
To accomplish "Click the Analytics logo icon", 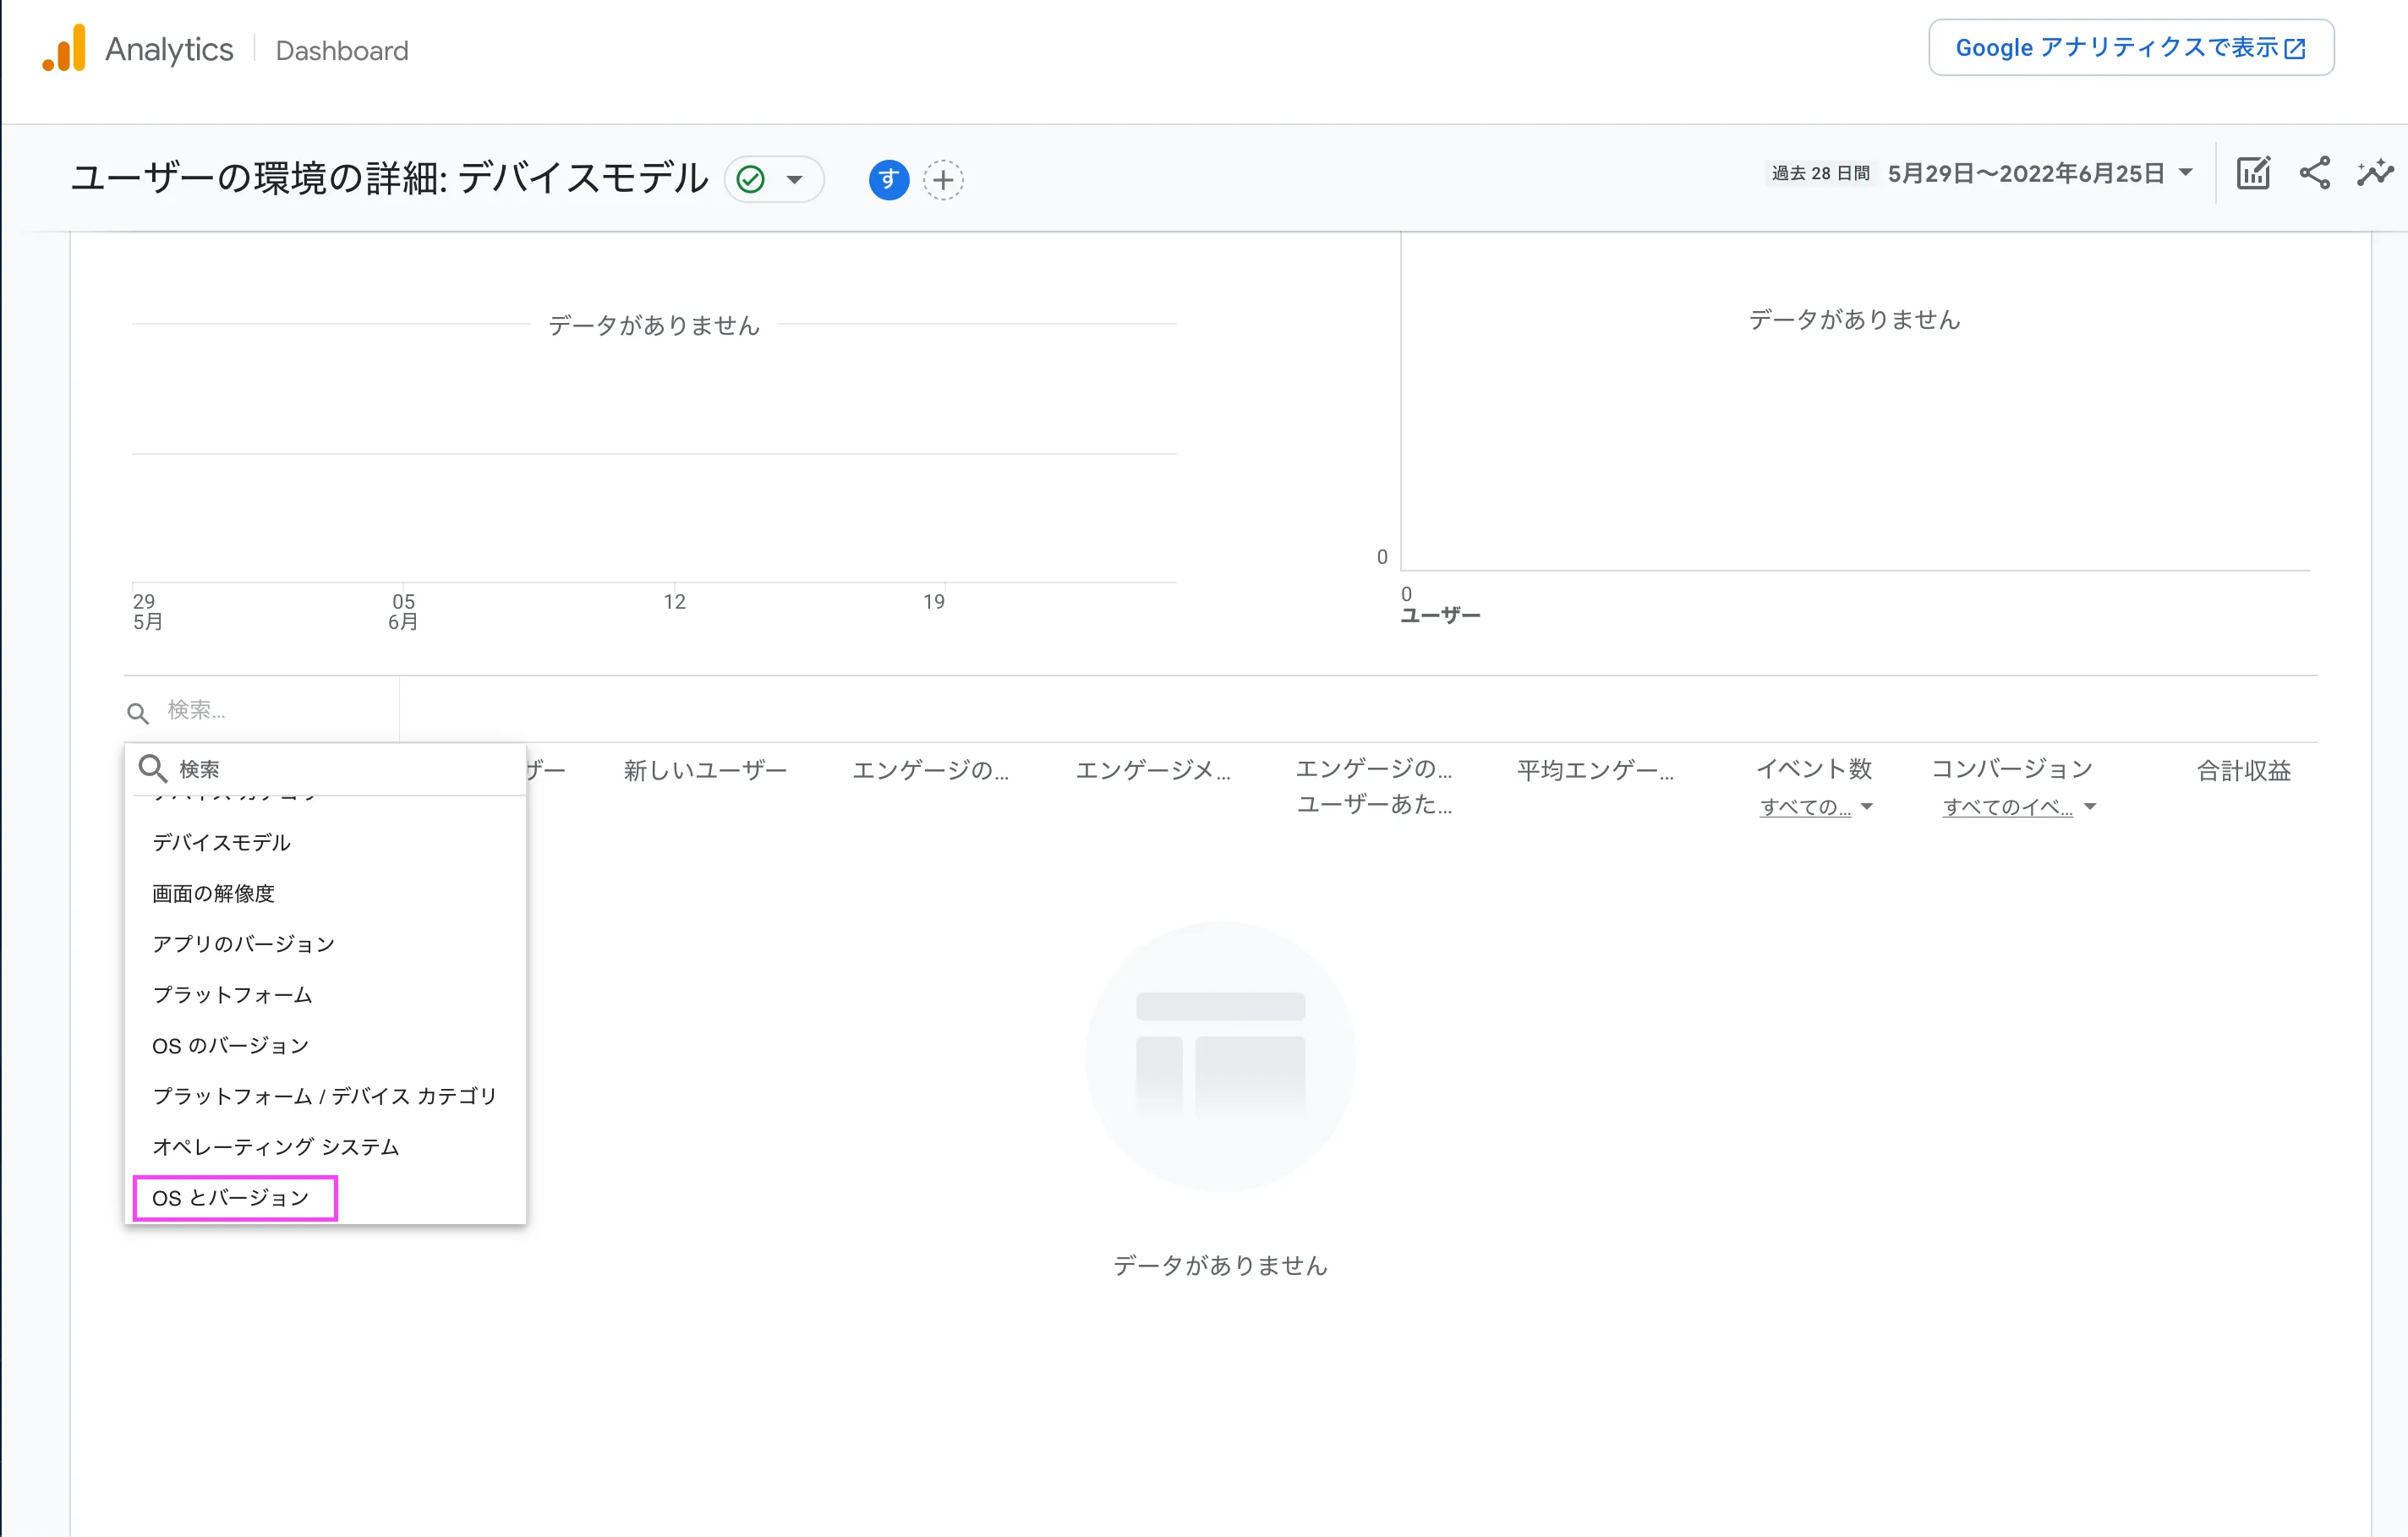I will click(64, 49).
